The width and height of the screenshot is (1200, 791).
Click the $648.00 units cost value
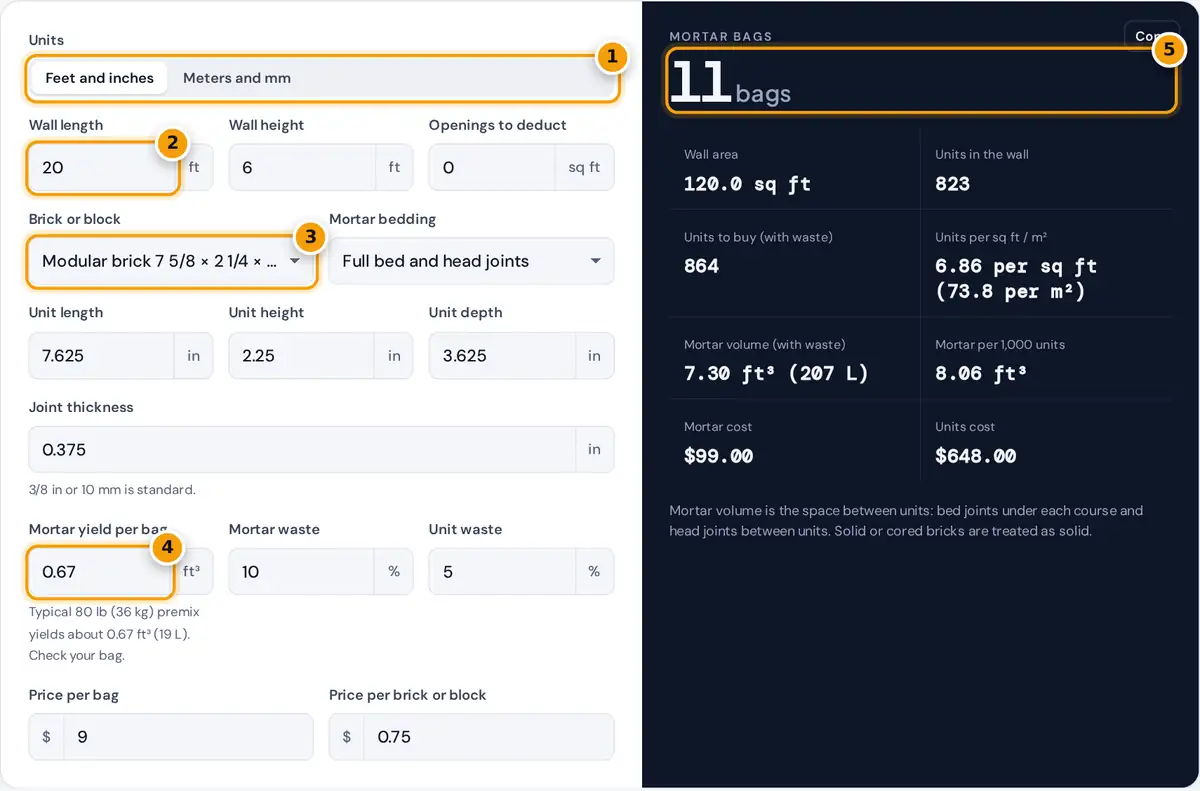pyautogui.click(x=975, y=457)
